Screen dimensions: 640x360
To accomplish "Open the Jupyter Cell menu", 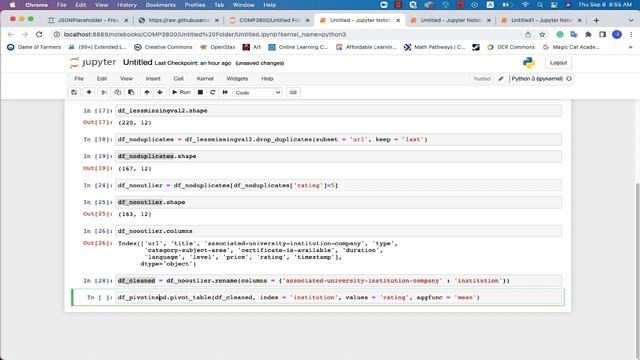I will pos(178,78).
